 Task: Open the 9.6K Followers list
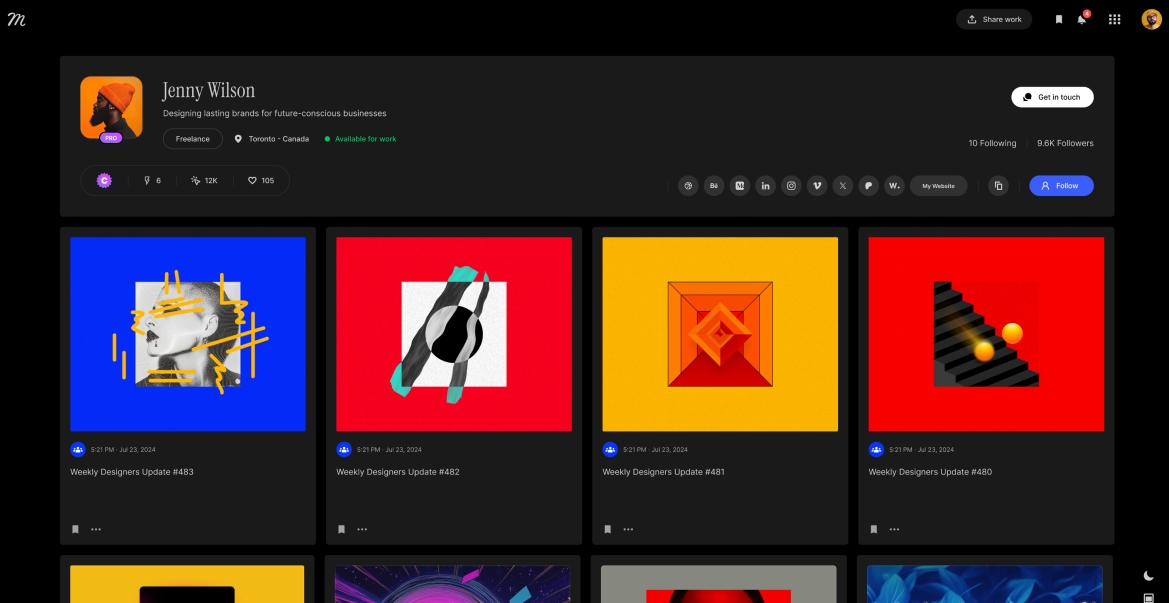pyautogui.click(x=1065, y=143)
